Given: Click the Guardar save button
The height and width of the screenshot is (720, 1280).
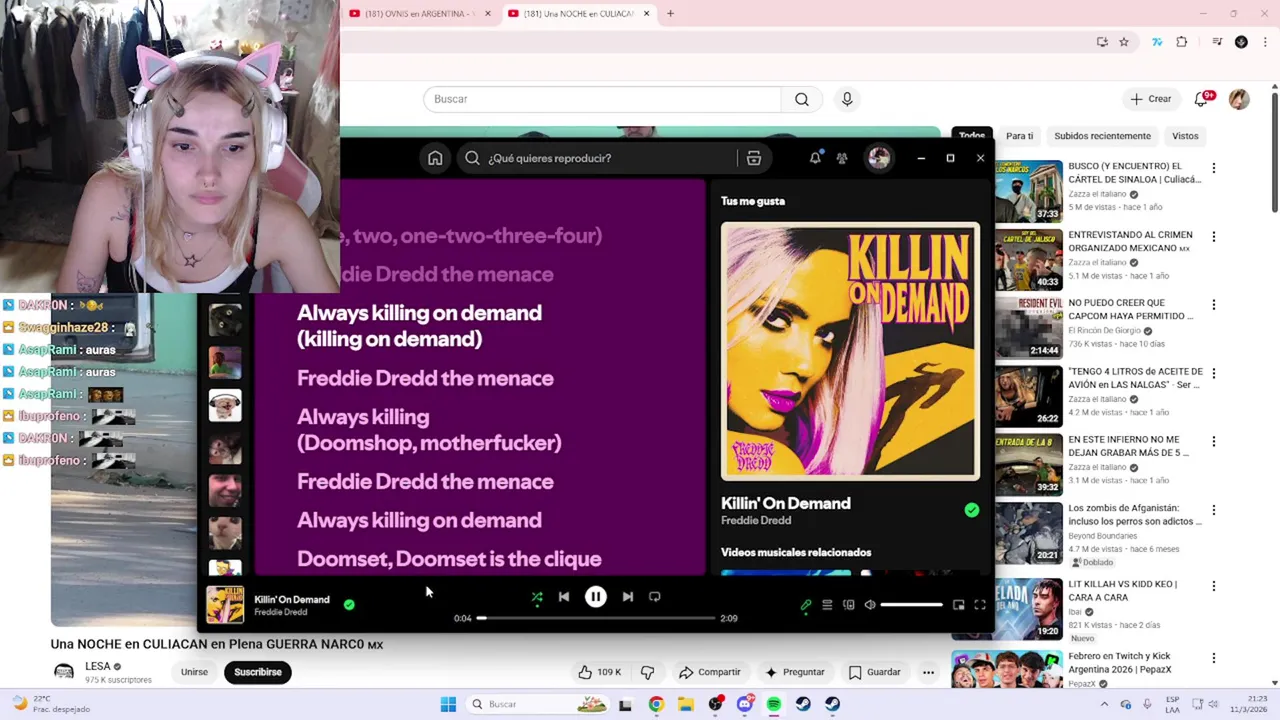Looking at the screenshot, I should [874, 672].
